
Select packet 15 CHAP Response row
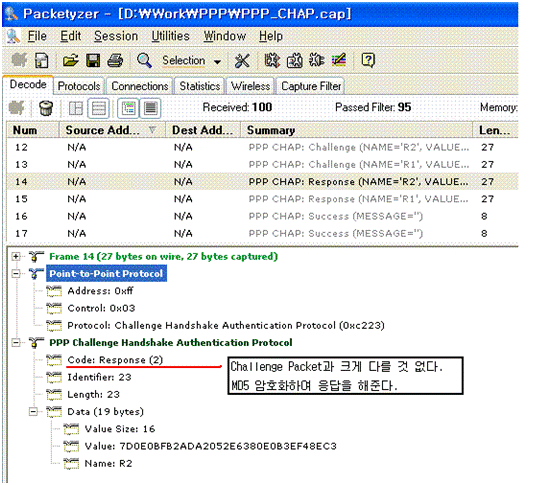[x=262, y=199]
